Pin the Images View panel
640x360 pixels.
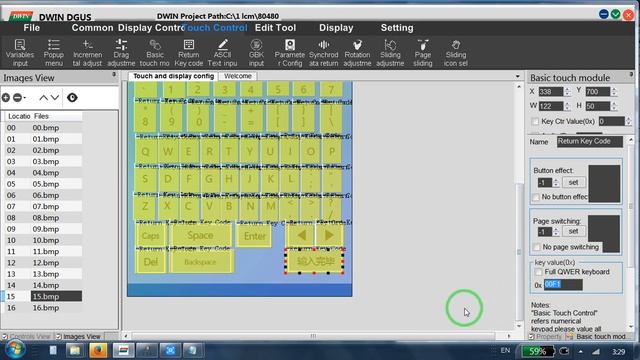pos(114,75)
